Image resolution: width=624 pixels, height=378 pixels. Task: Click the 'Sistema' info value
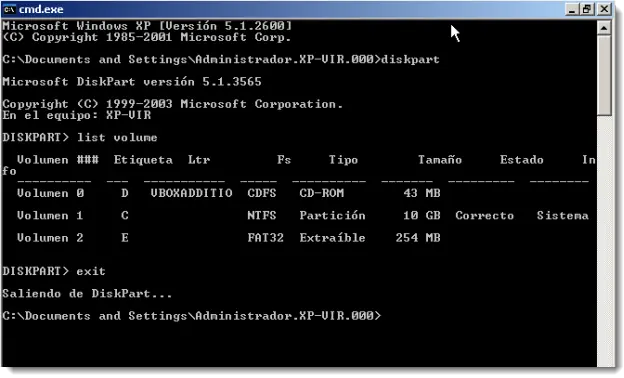pos(562,216)
